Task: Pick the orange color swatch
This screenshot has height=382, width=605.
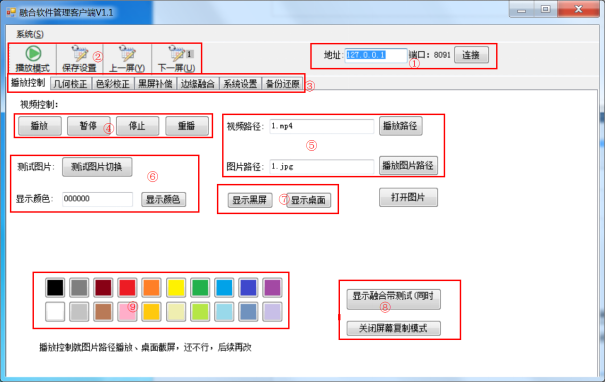Action: (x=151, y=287)
